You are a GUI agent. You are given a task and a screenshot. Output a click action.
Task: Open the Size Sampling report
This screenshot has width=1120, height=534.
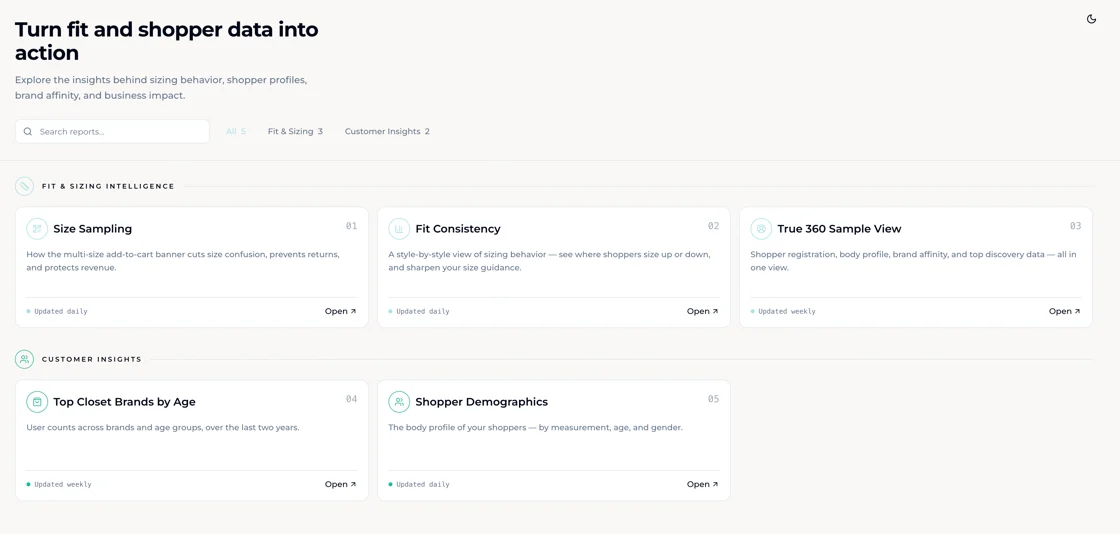[x=341, y=311]
